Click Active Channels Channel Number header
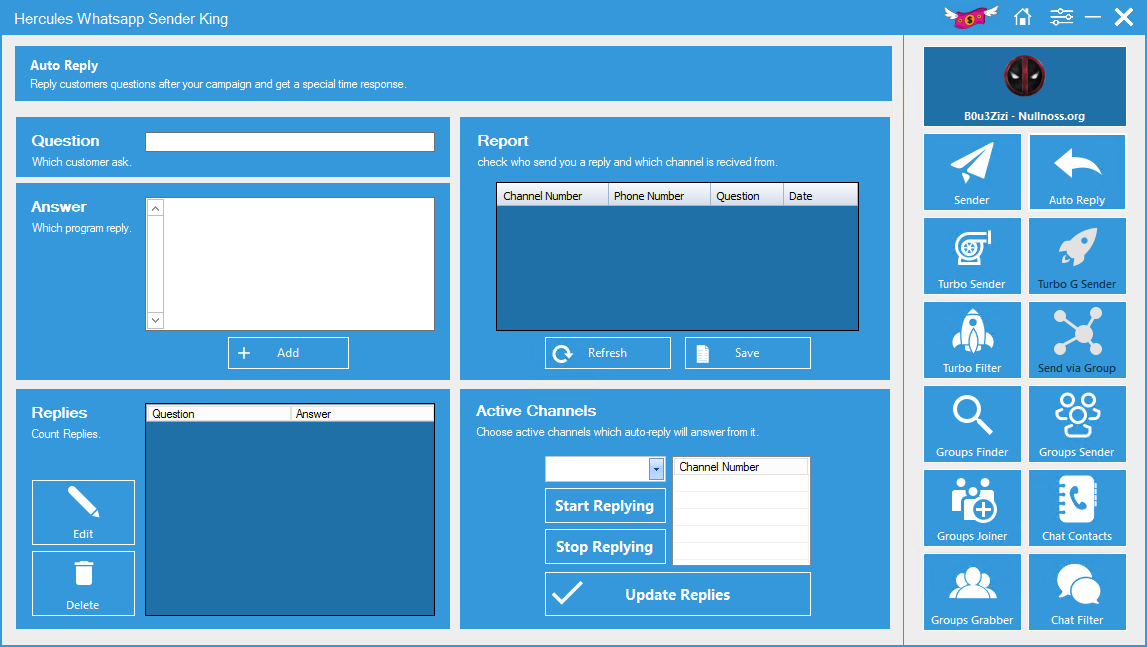The width and height of the screenshot is (1147, 647). pyautogui.click(x=740, y=466)
